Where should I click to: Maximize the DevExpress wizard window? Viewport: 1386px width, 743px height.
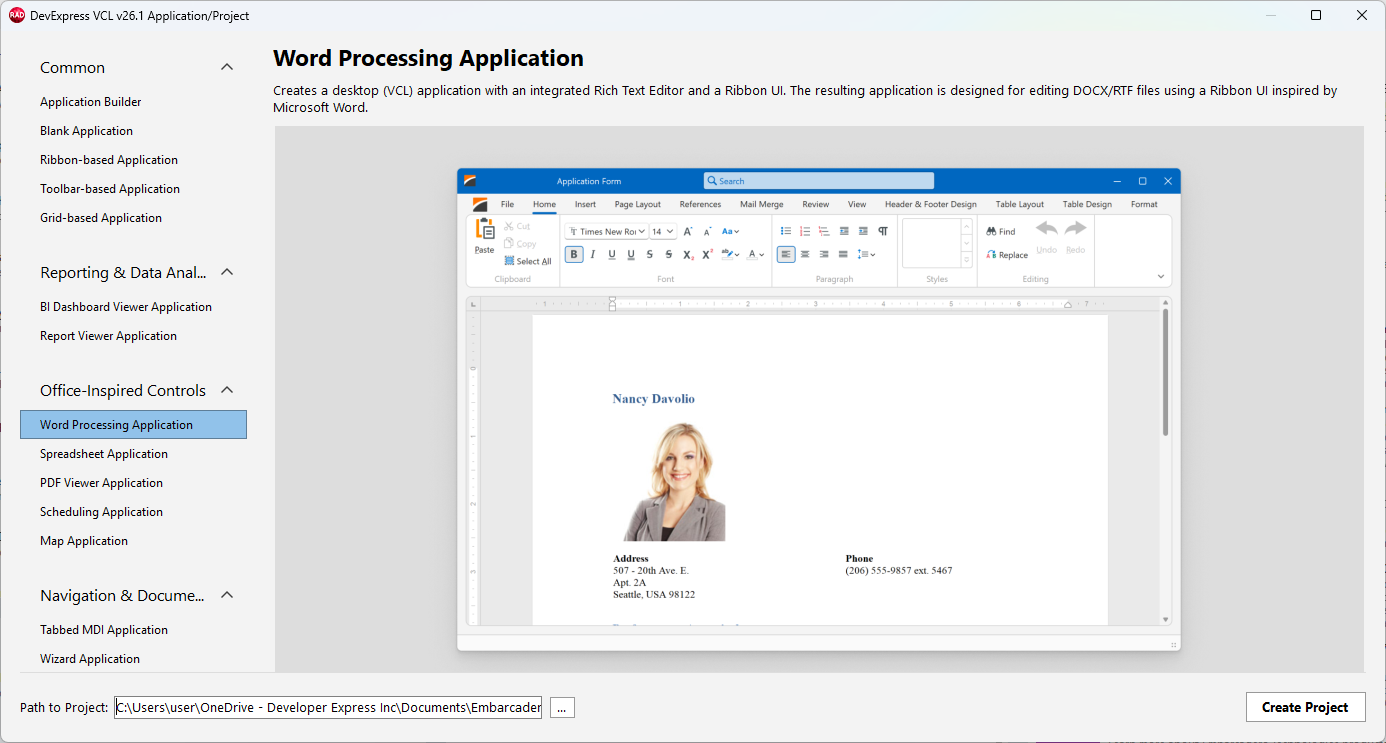[x=1316, y=15]
